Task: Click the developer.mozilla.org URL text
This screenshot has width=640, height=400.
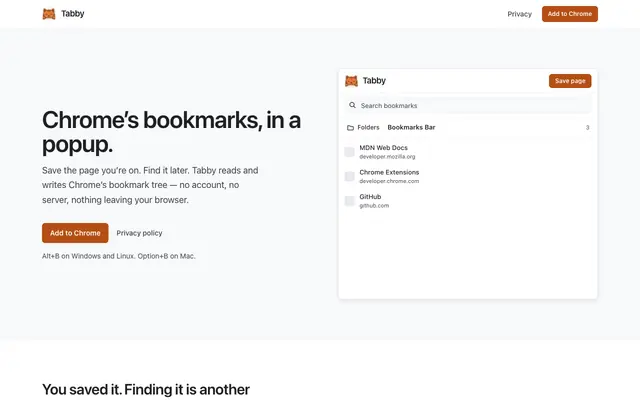Action: coord(387,157)
